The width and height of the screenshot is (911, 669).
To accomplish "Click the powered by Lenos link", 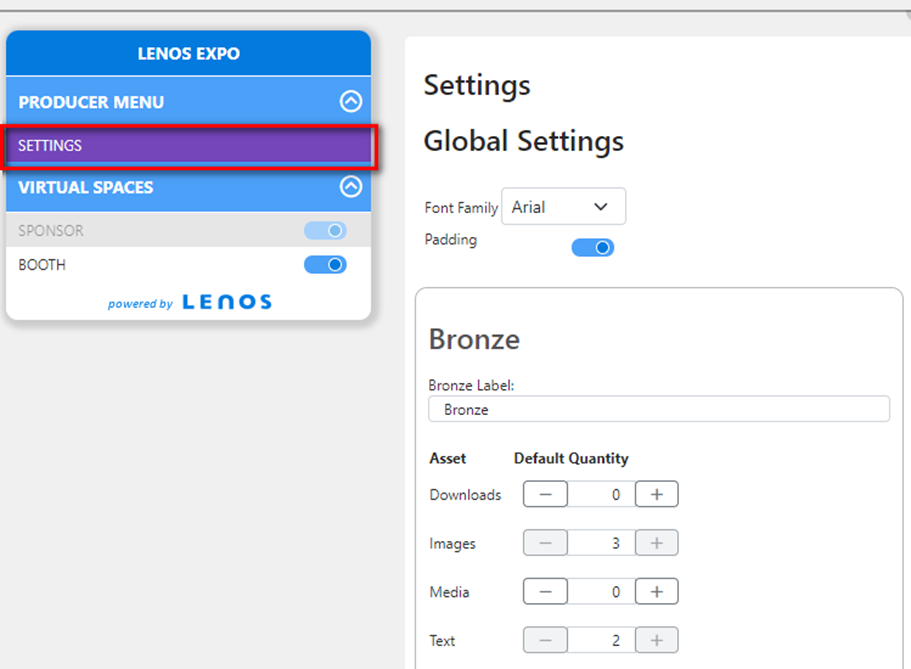I will point(189,302).
